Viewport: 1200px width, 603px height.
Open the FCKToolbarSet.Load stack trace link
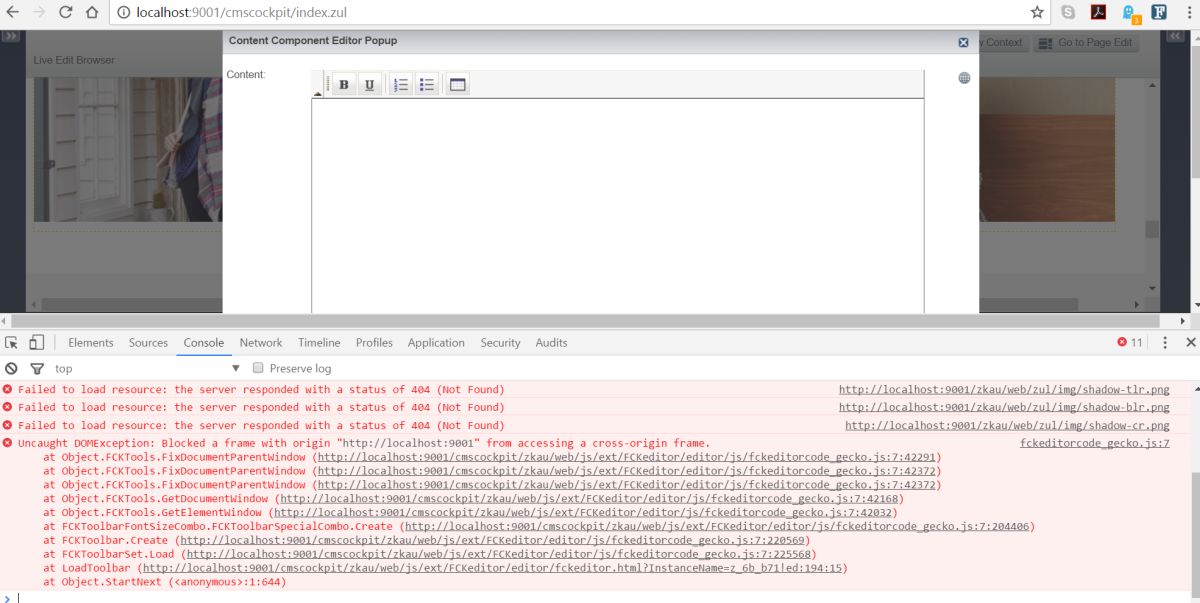498,554
